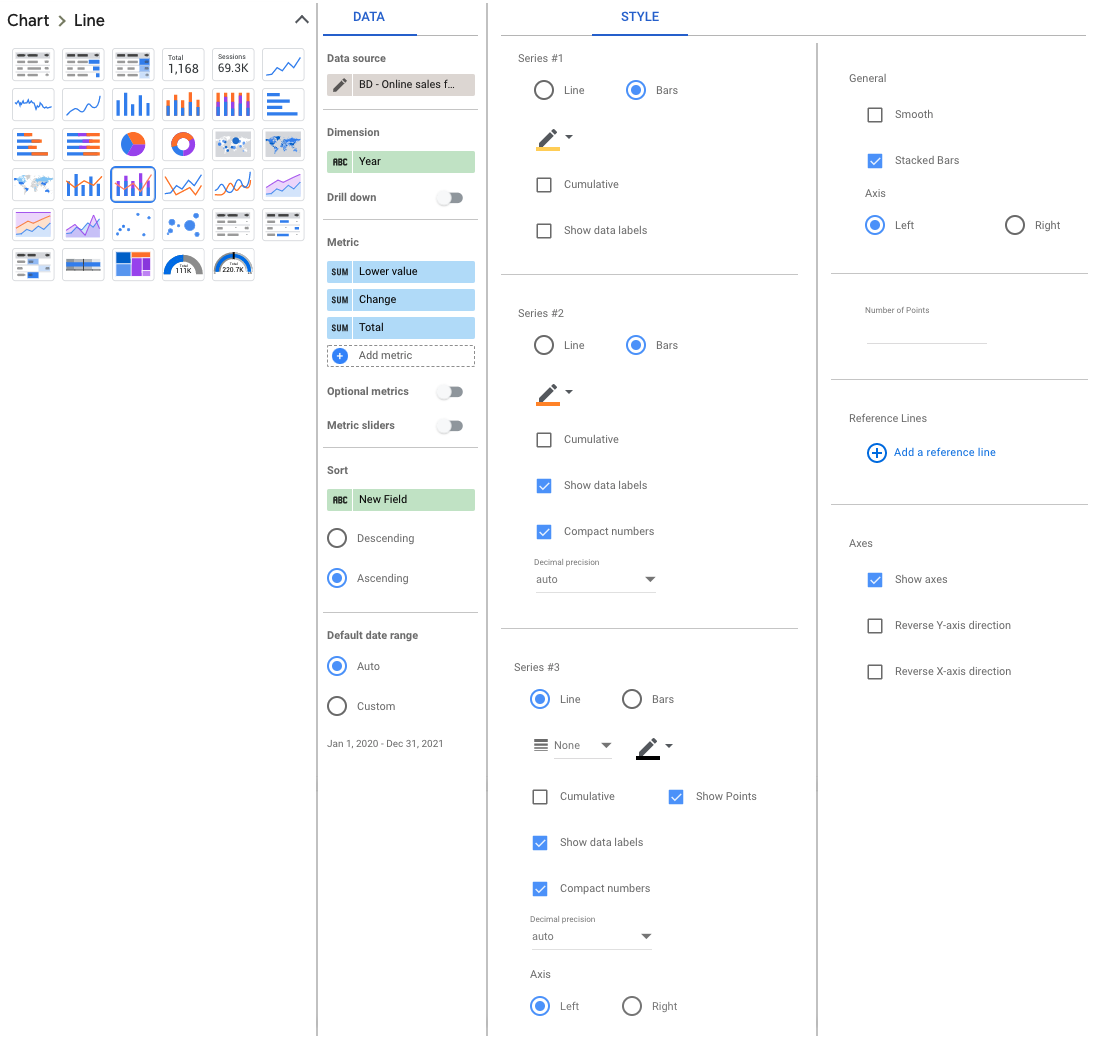Open Series #1 color picker dropdown

(x=554, y=138)
